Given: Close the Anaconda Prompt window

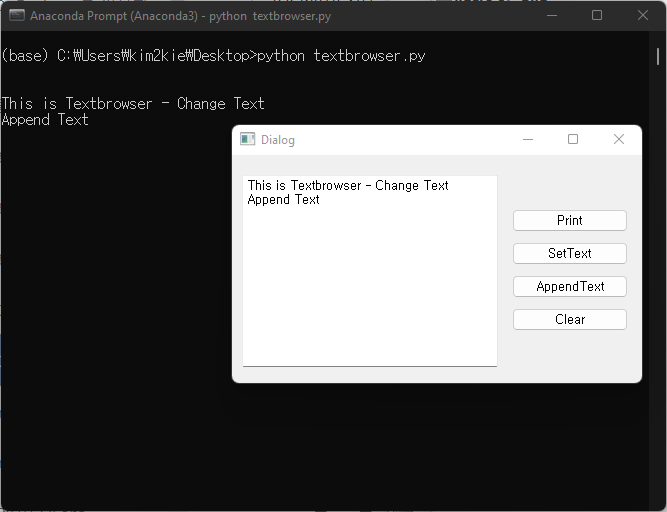Looking at the screenshot, I should tap(643, 16).
